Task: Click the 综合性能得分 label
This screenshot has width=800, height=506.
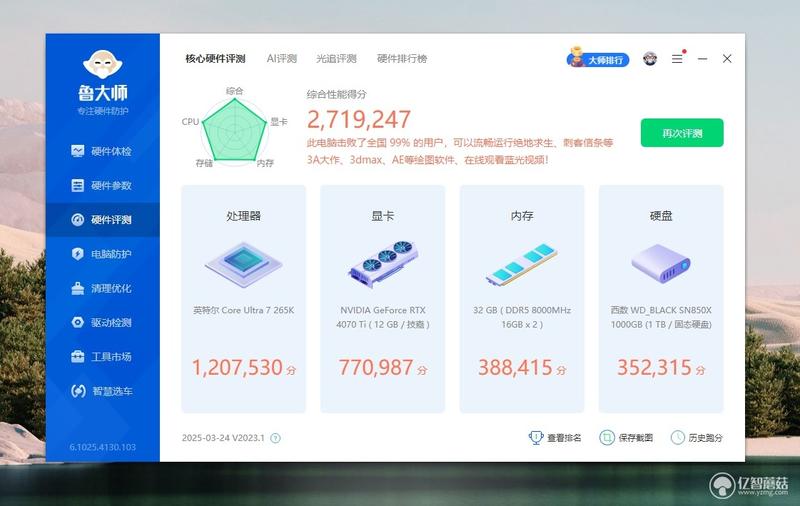Action: pyautogui.click(x=336, y=94)
